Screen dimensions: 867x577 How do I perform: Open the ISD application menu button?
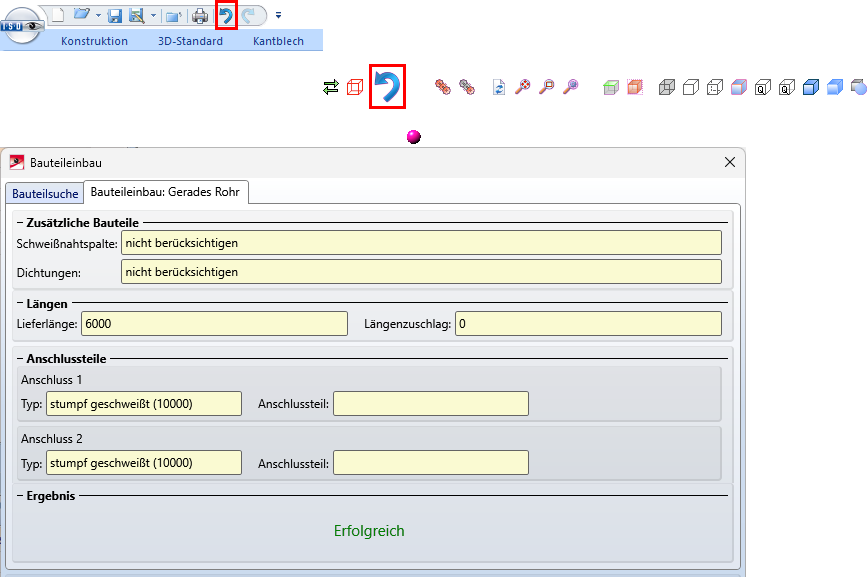pos(22,24)
